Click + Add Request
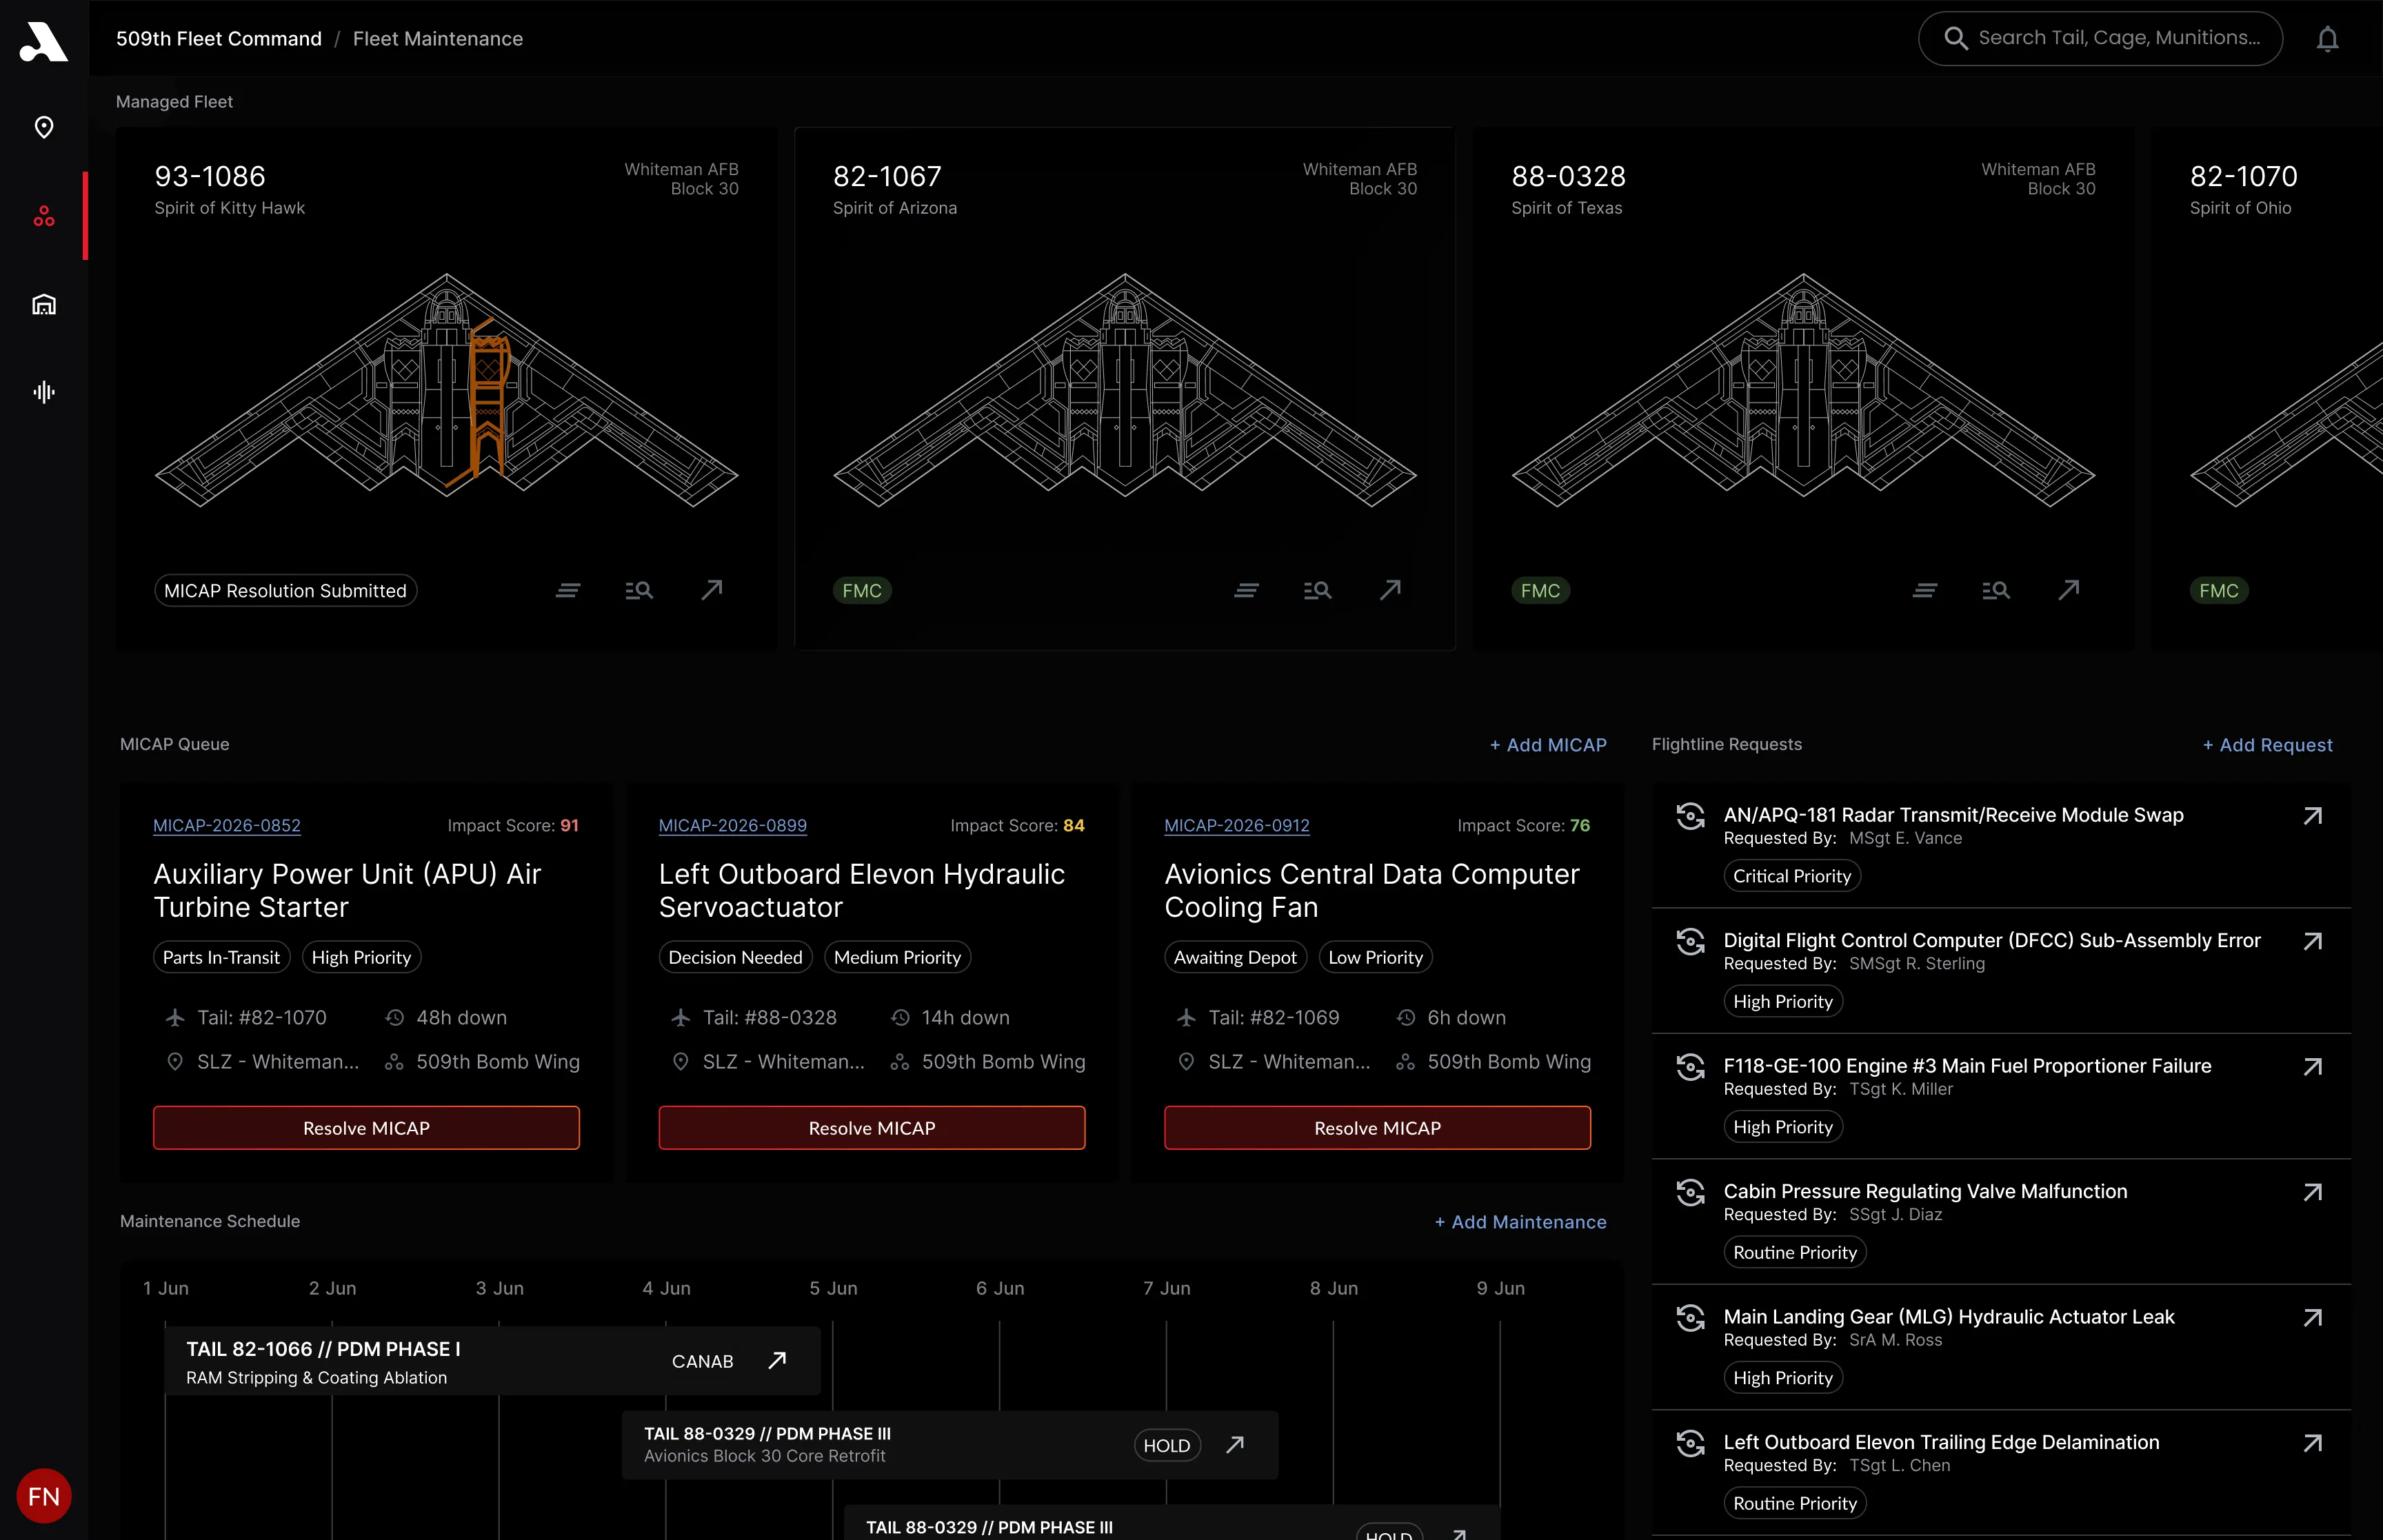Viewport: 2383px width, 1540px height. (2267, 745)
